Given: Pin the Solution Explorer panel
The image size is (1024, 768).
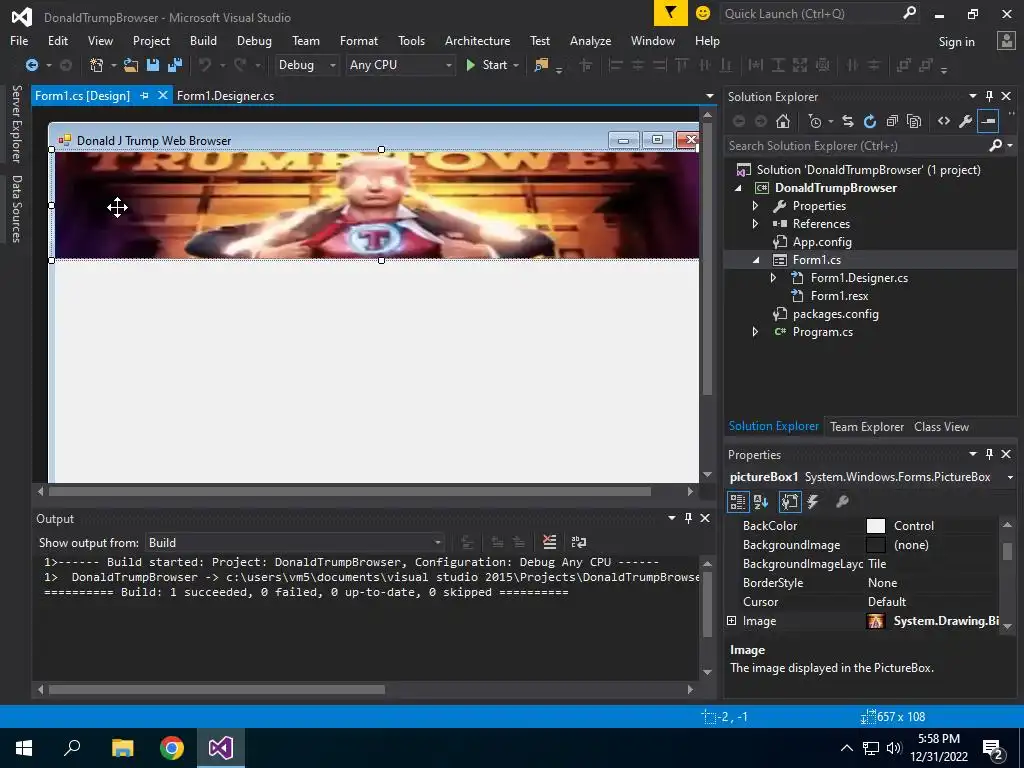Looking at the screenshot, I should pyautogui.click(x=989, y=97).
